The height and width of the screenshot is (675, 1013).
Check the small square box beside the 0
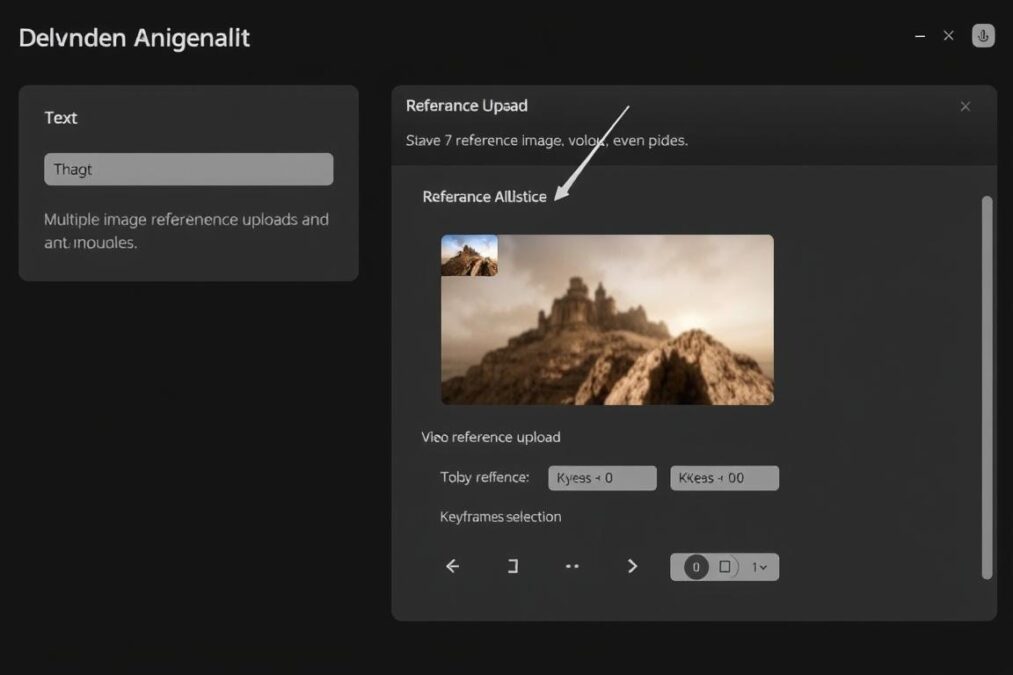click(725, 567)
